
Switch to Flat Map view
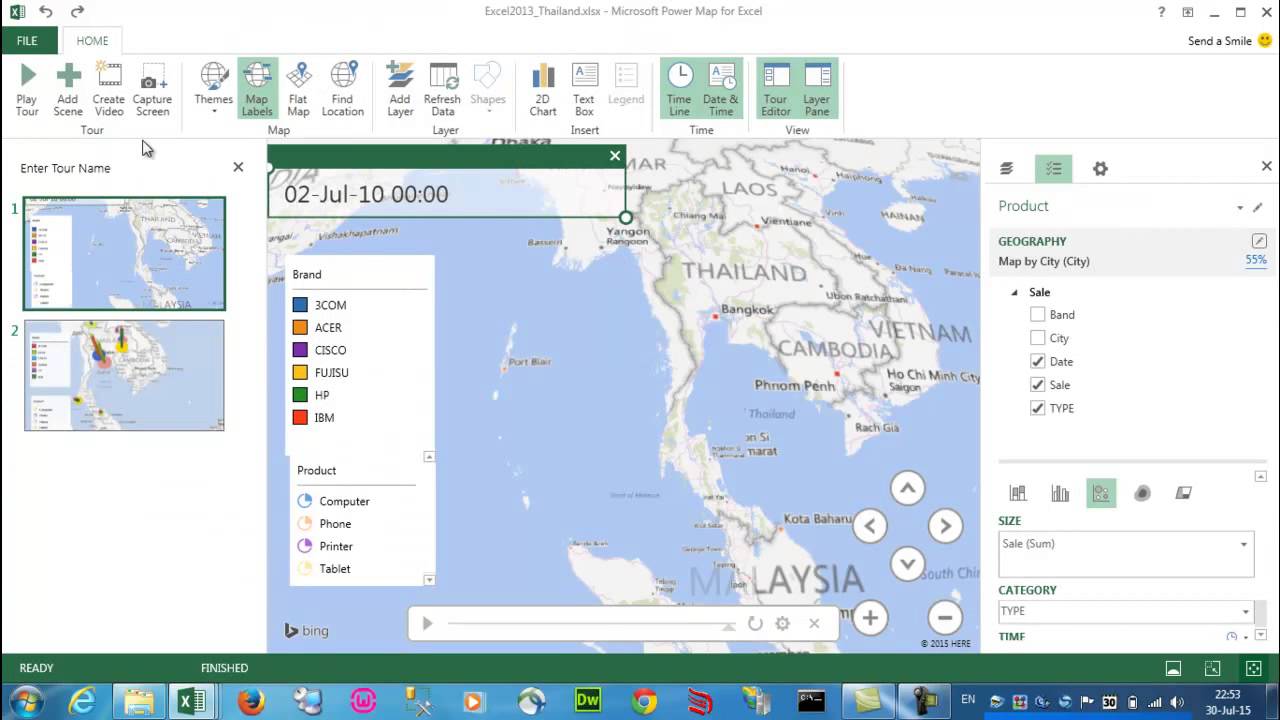point(298,89)
